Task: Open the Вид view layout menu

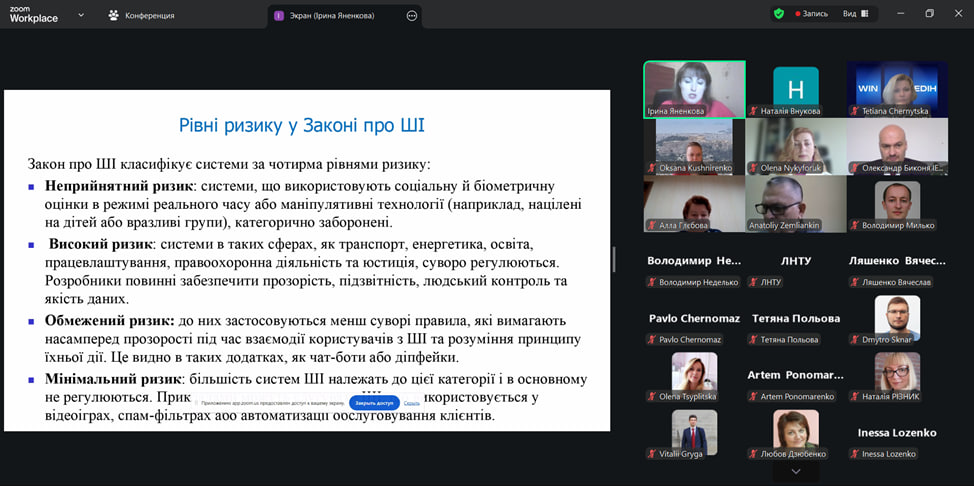Action: tap(854, 14)
